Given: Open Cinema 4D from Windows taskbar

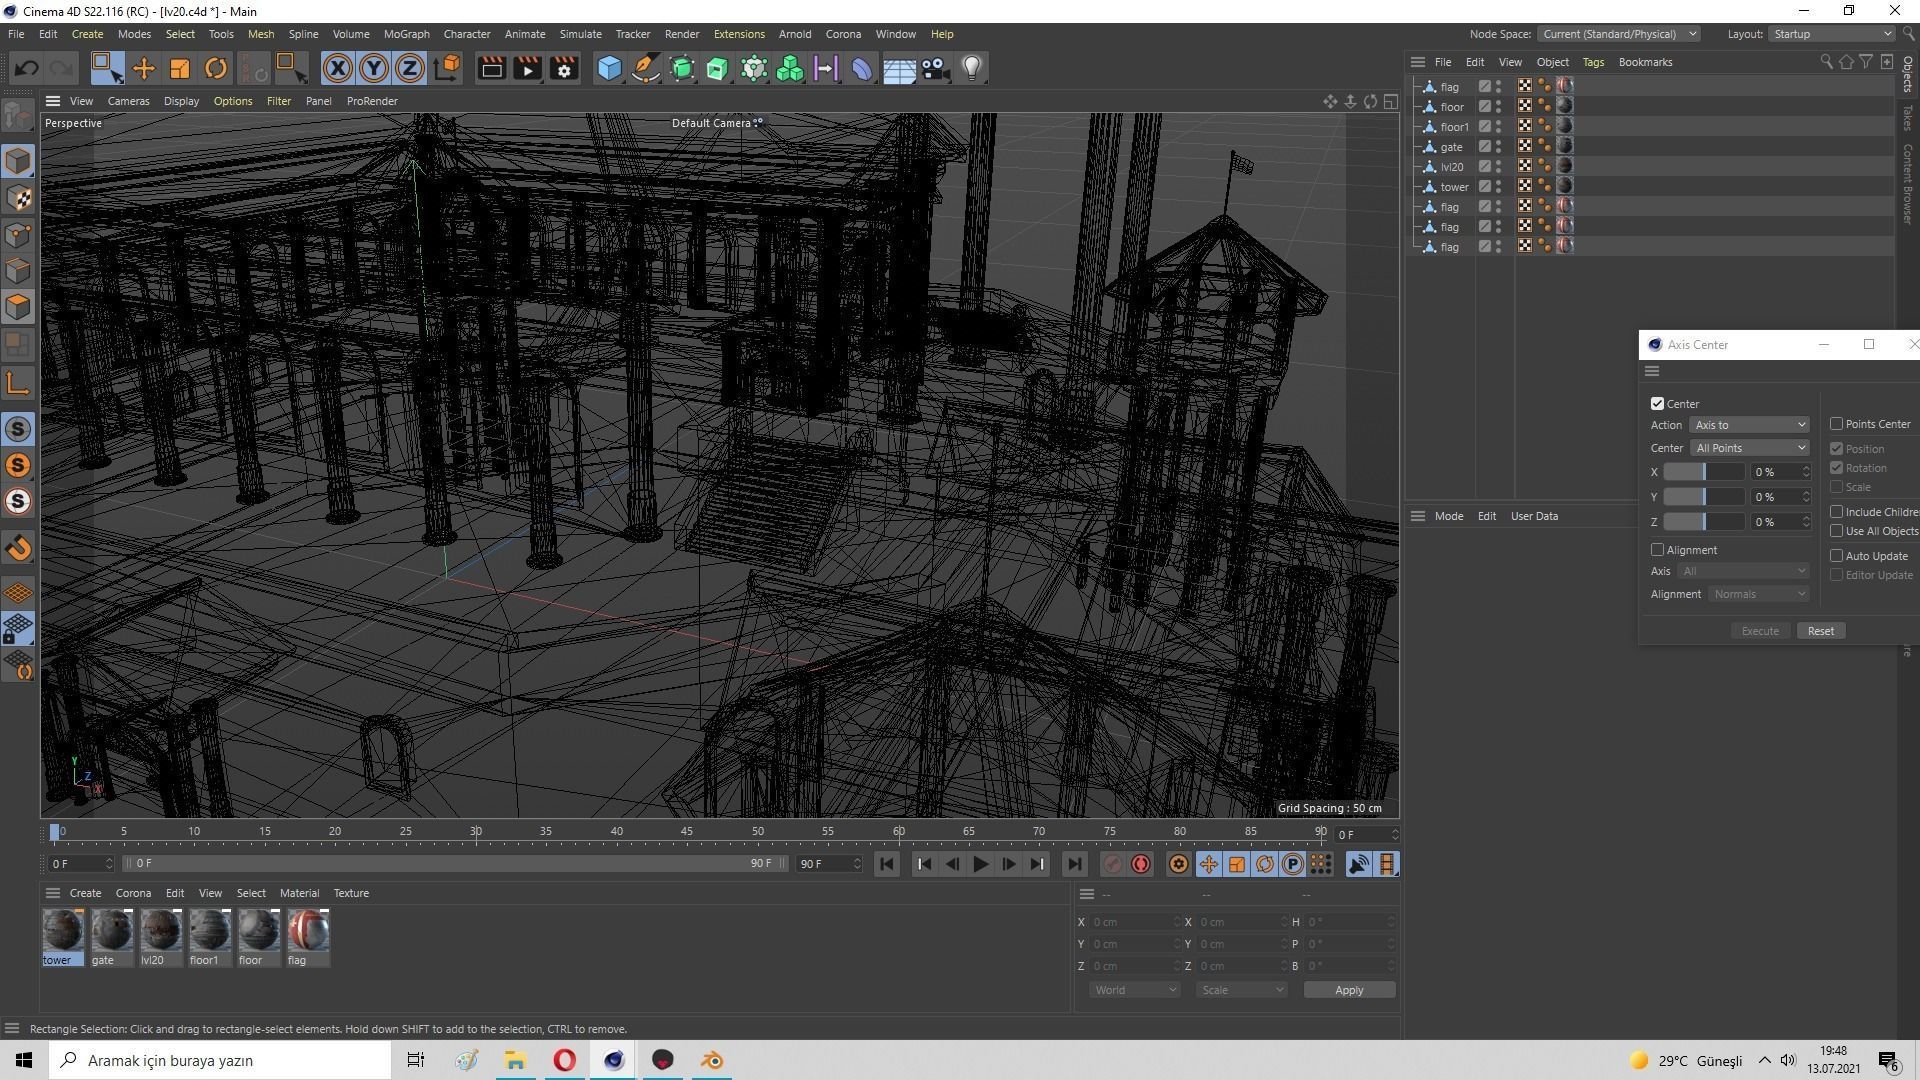Looking at the screenshot, I should coord(614,1060).
